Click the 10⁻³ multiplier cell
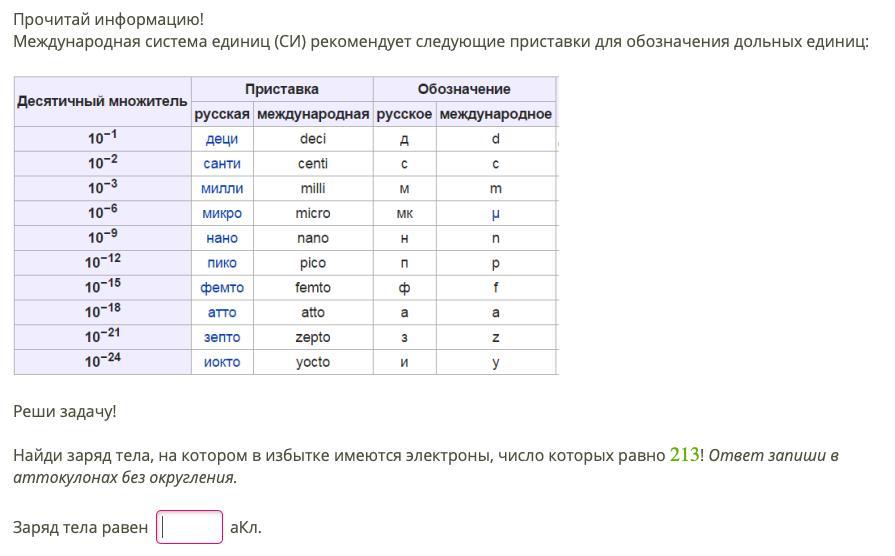This screenshot has width=895, height=556. tap(103, 188)
